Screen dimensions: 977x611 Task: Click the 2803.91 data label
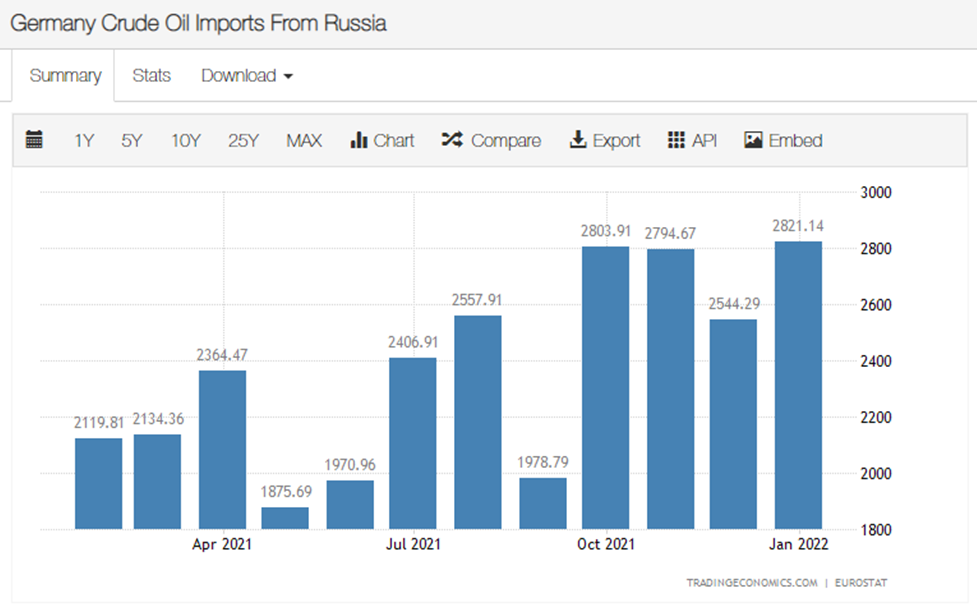(x=606, y=231)
